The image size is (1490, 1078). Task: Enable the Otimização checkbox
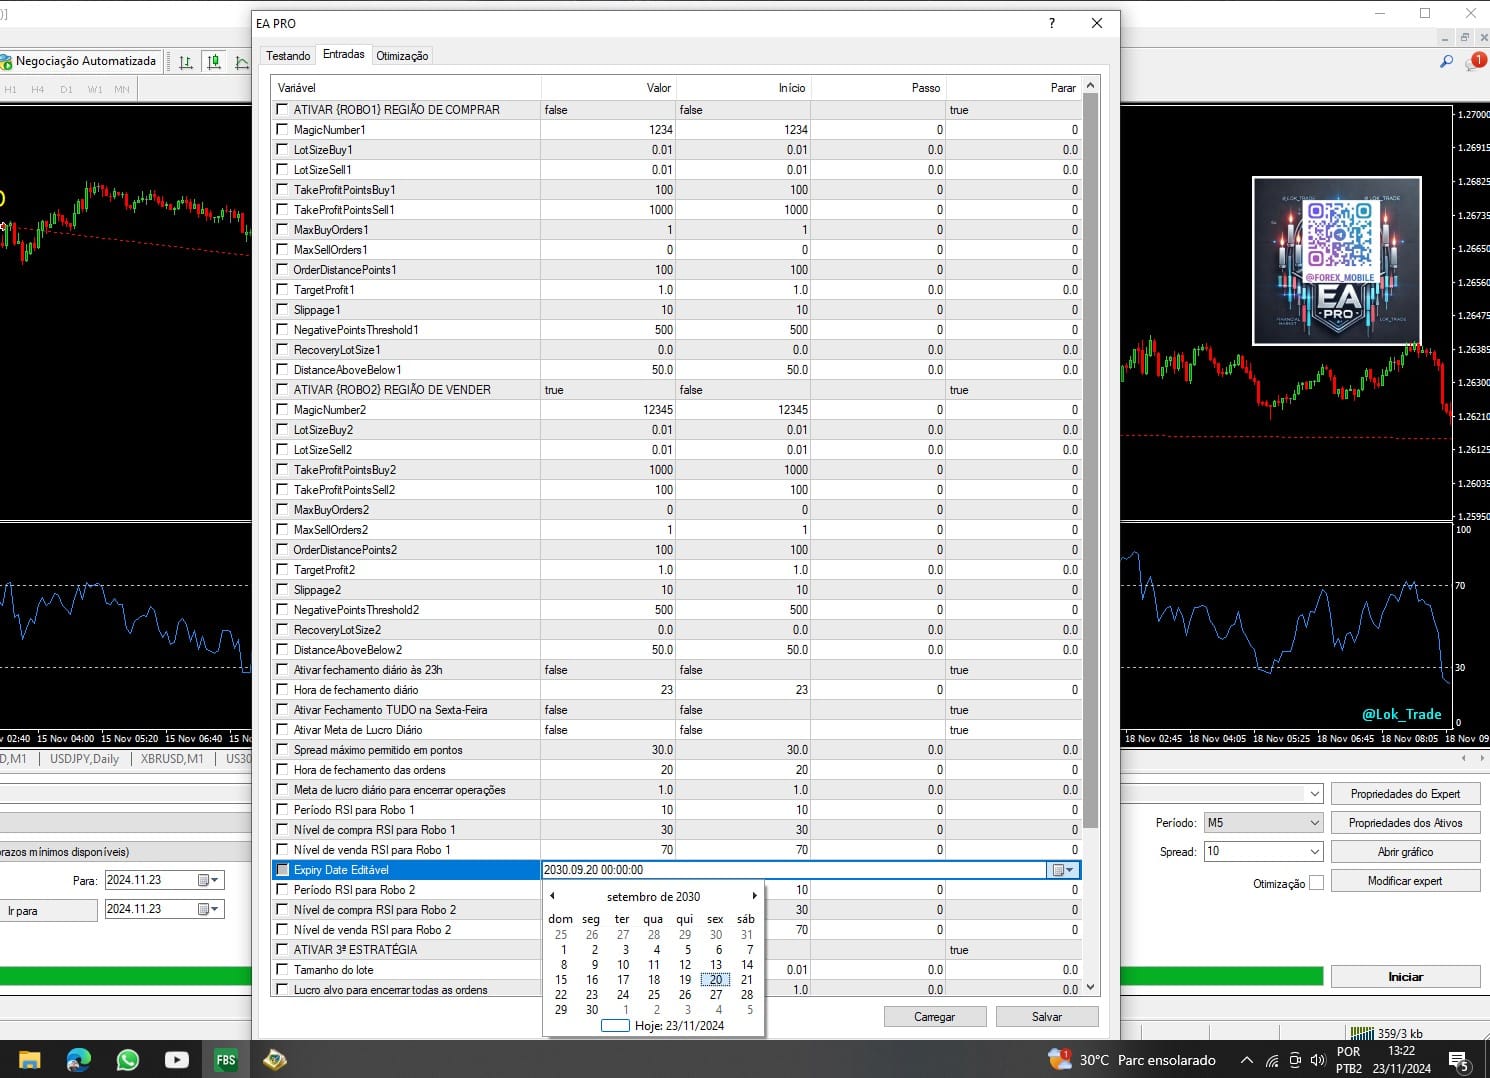click(1316, 883)
